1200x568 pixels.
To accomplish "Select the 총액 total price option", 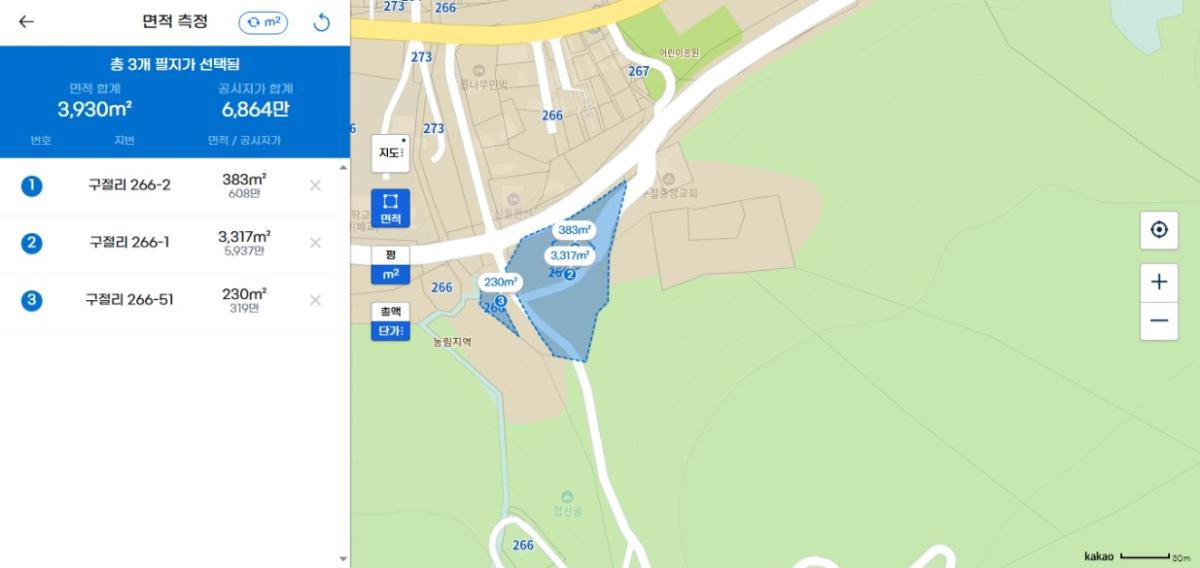I will (x=390, y=313).
